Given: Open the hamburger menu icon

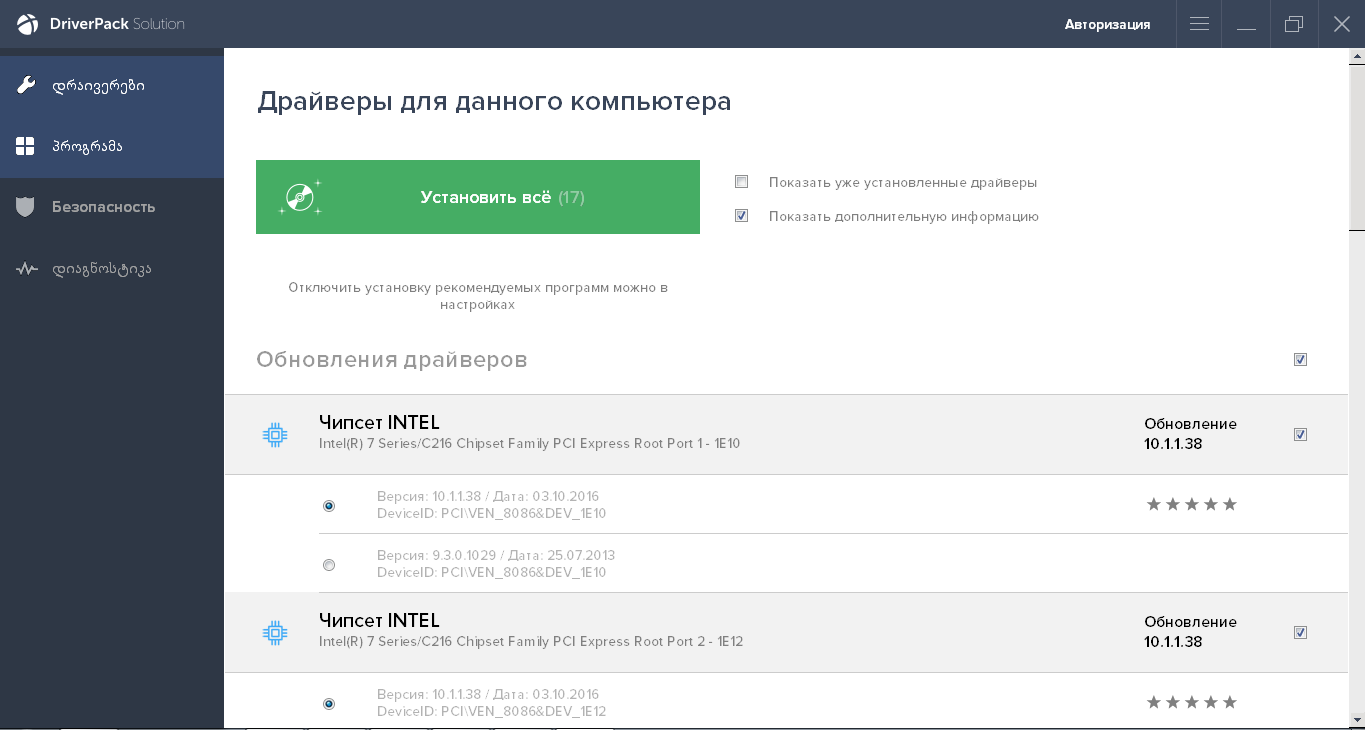Looking at the screenshot, I should point(1199,24).
